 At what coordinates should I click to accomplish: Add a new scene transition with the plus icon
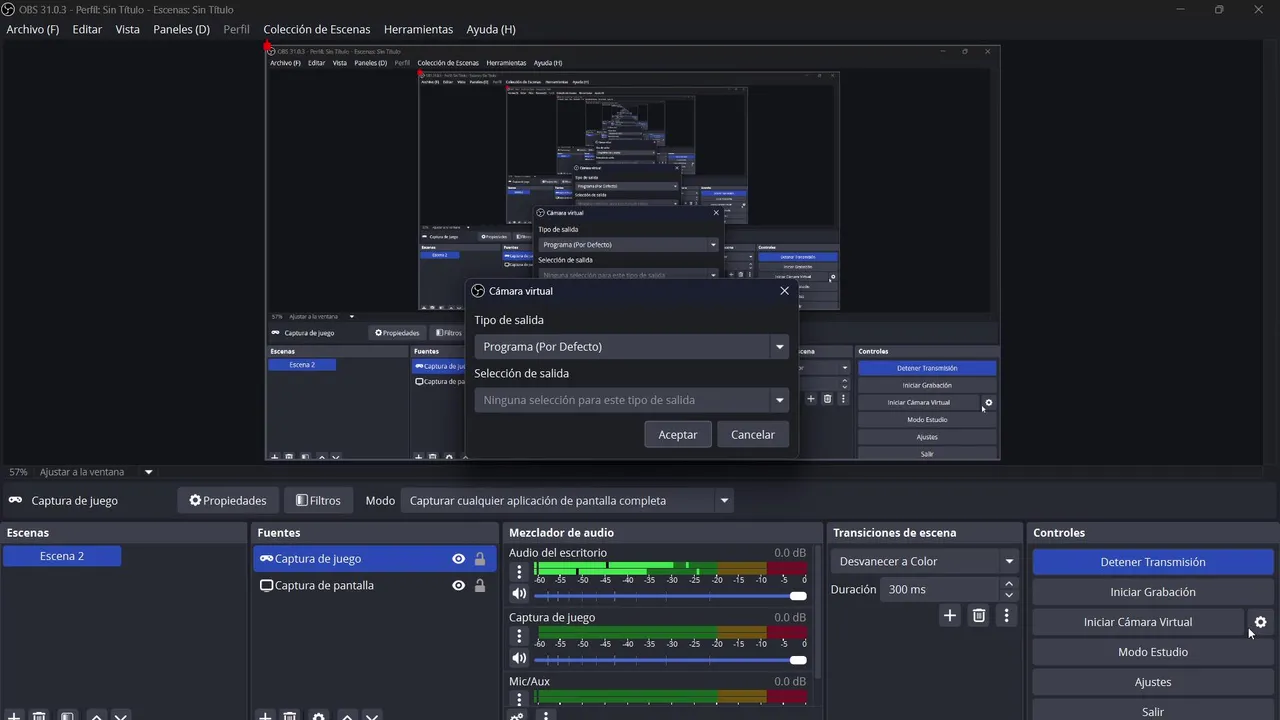pos(950,616)
